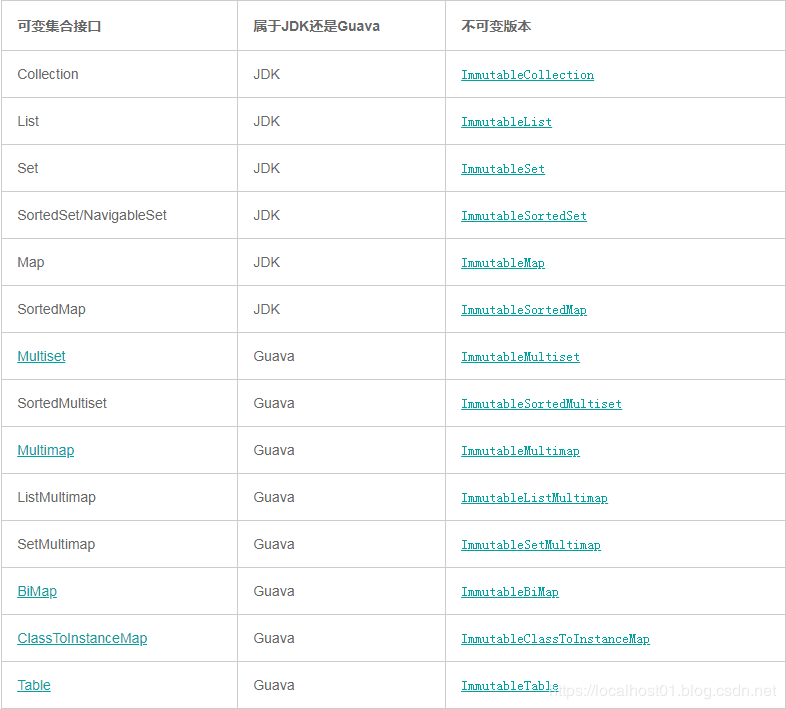
Task: Open the ImmutableSortedMultiset link
Action: [541, 404]
